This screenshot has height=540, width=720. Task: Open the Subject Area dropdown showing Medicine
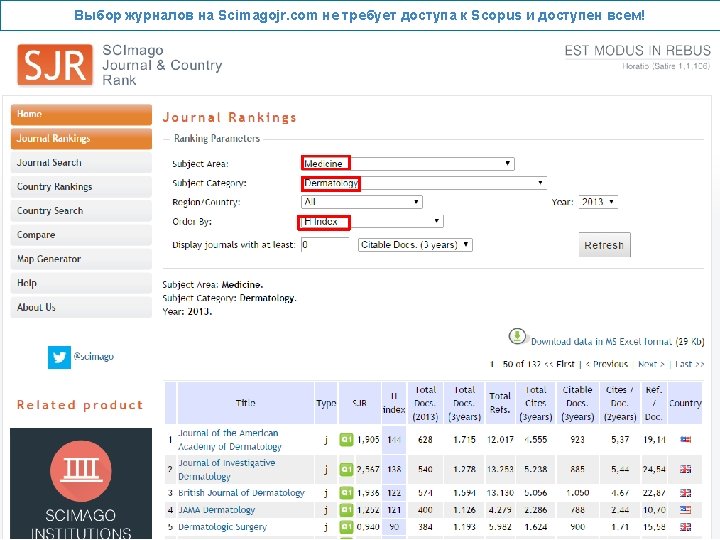408,163
